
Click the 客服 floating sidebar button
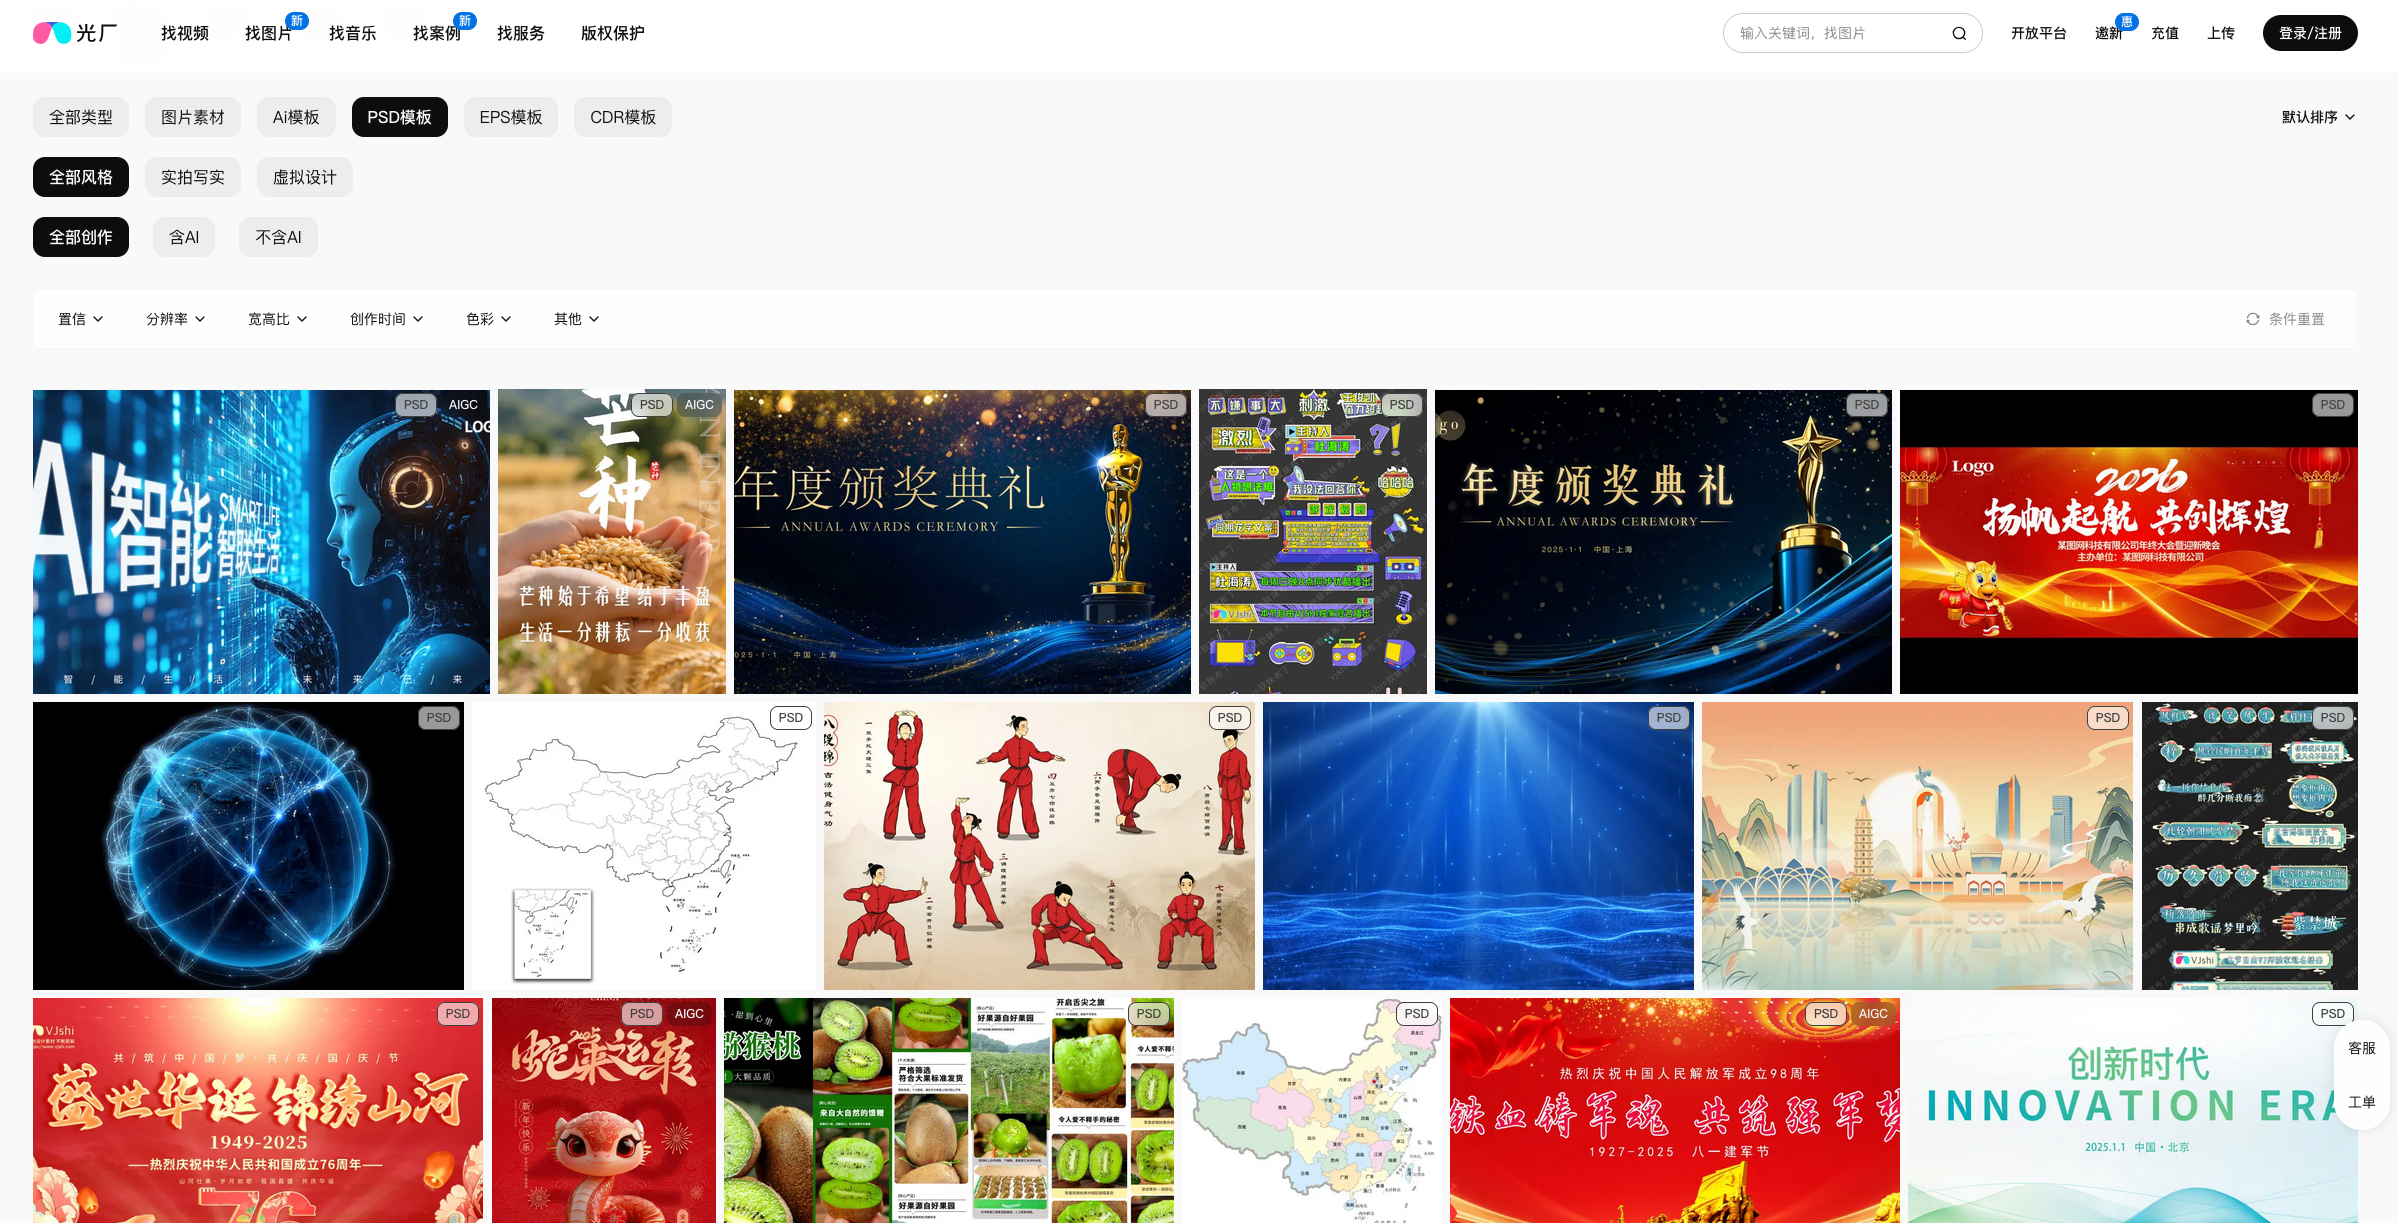2361,1048
